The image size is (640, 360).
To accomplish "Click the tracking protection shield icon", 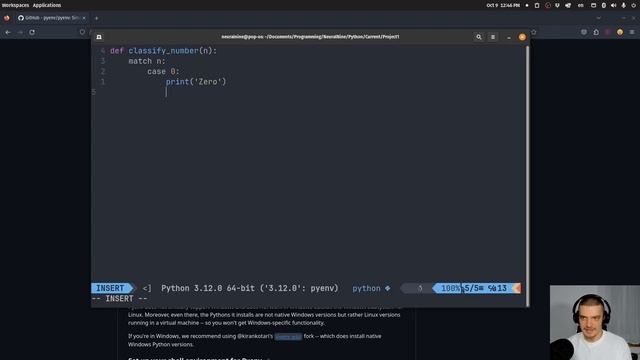I will (x=82, y=32).
